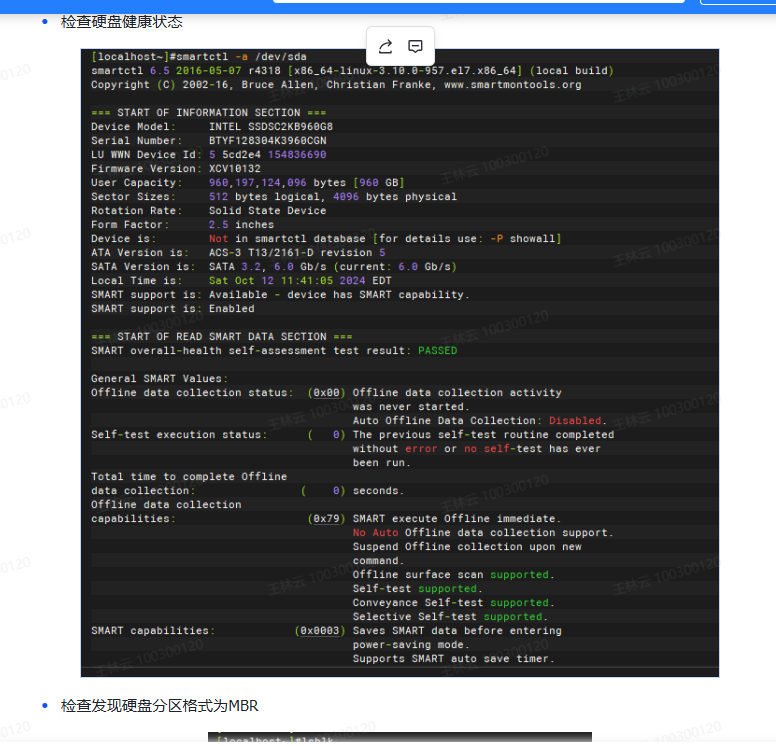Click "www.smartmontools.org" in copyright line
The width and height of the screenshot is (776, 746).
tap(513, 85)
